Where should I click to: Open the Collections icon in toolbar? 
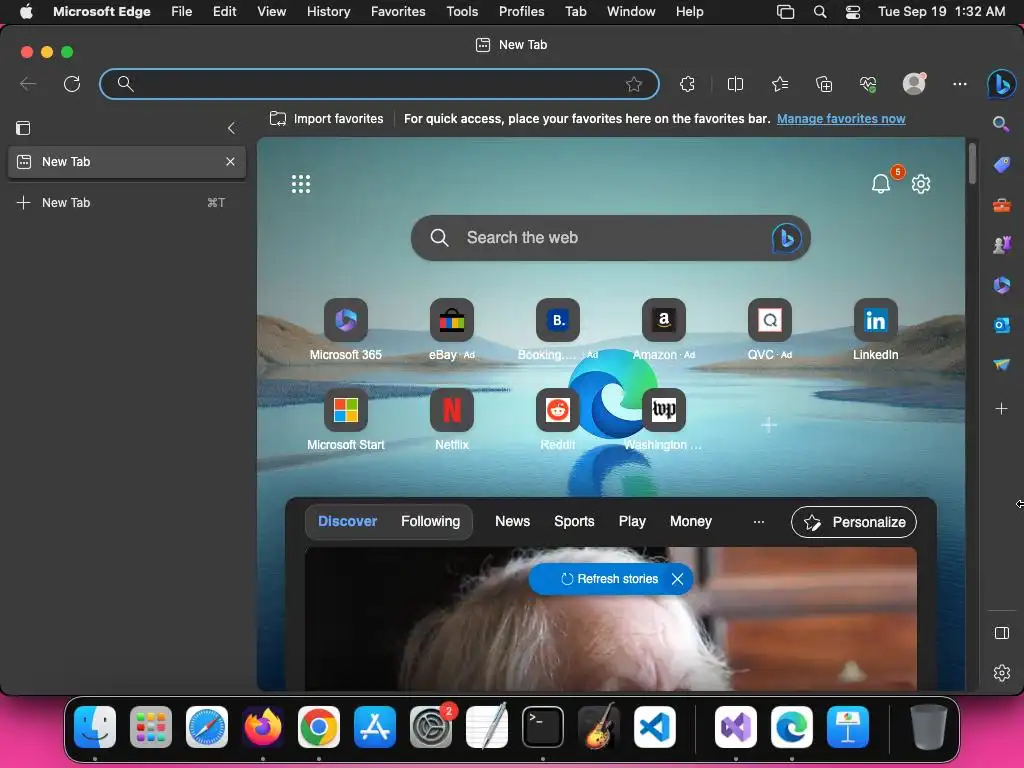point(824,84)
